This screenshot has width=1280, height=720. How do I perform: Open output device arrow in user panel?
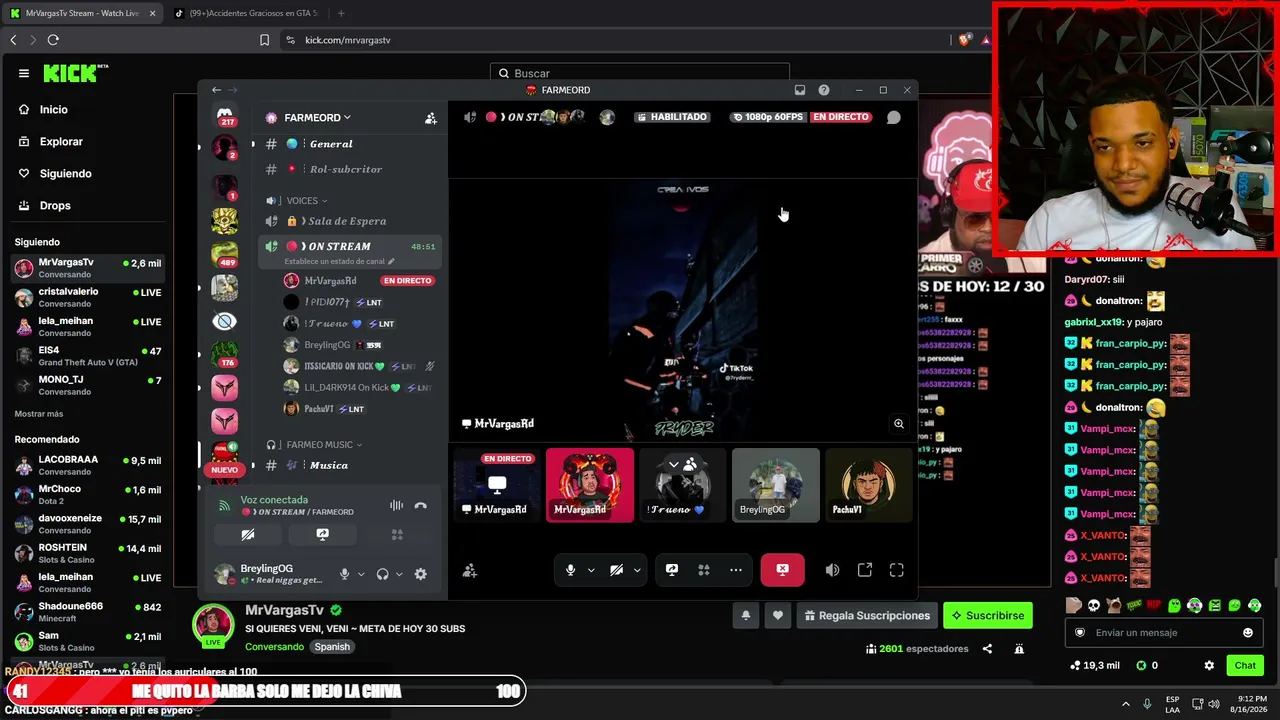tap(399, 574)
